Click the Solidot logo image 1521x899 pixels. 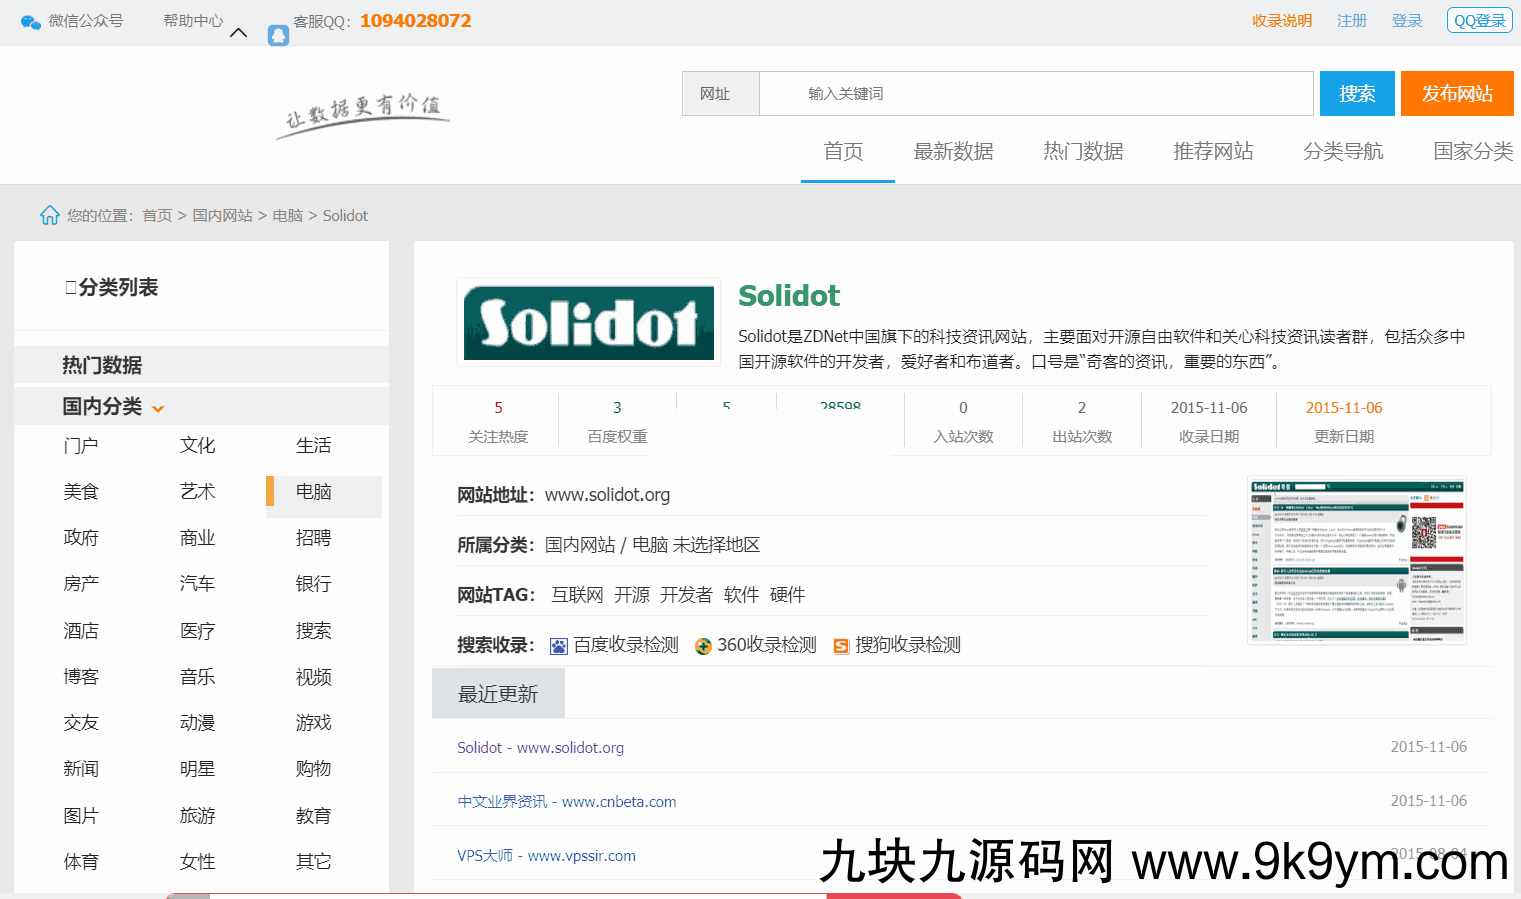point(588,323)
